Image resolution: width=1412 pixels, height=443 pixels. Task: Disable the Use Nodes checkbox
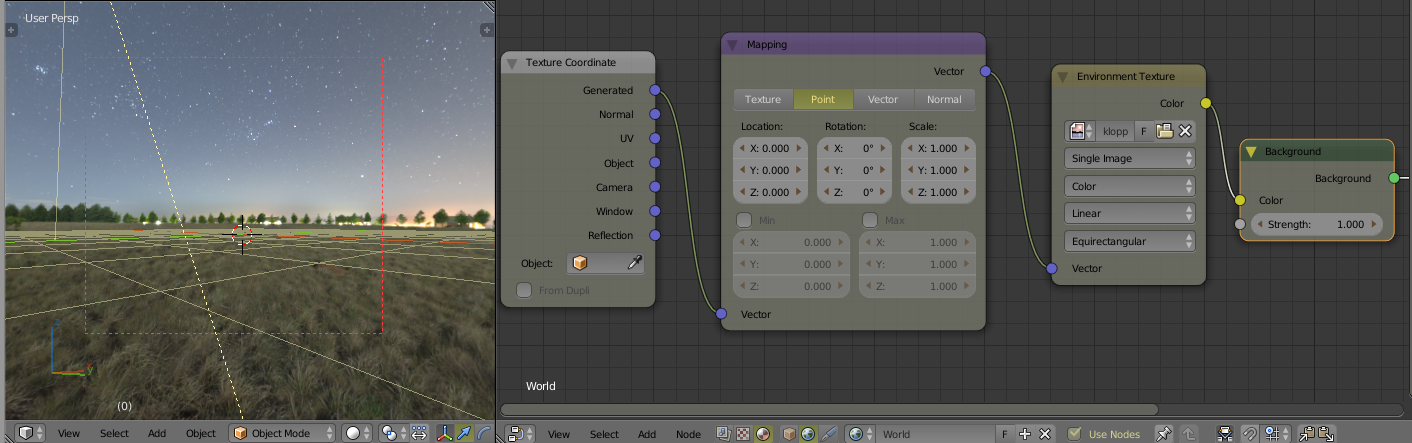[x=1074, y=434]
